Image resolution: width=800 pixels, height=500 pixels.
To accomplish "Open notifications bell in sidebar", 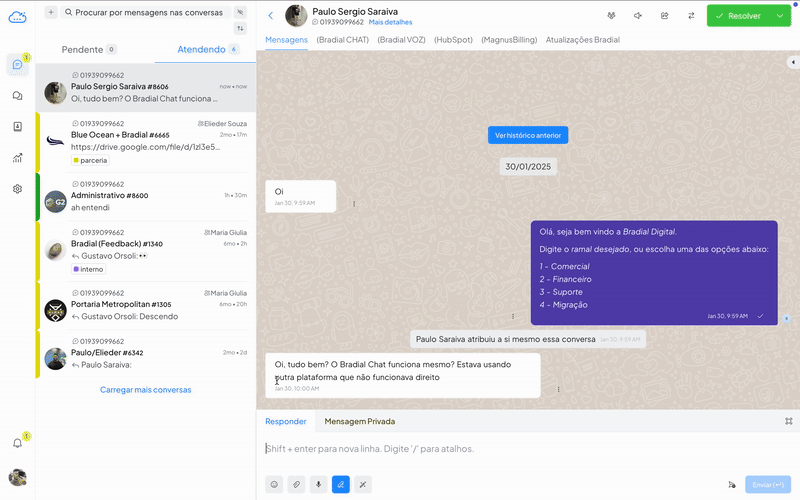I will 17,442.
